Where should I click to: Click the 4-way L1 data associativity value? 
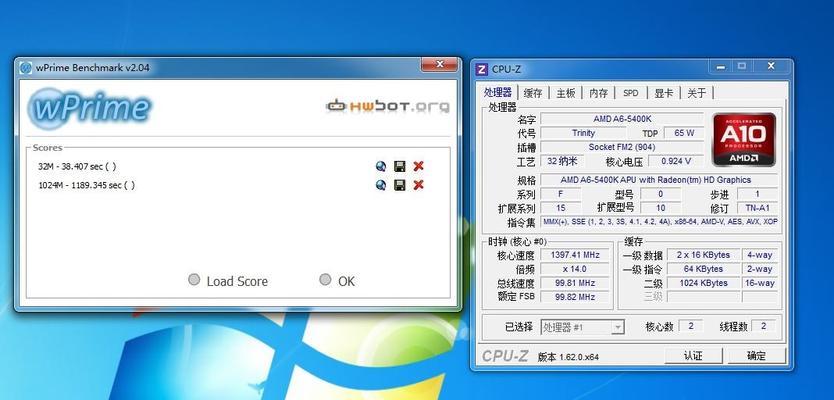click(760, 255)
